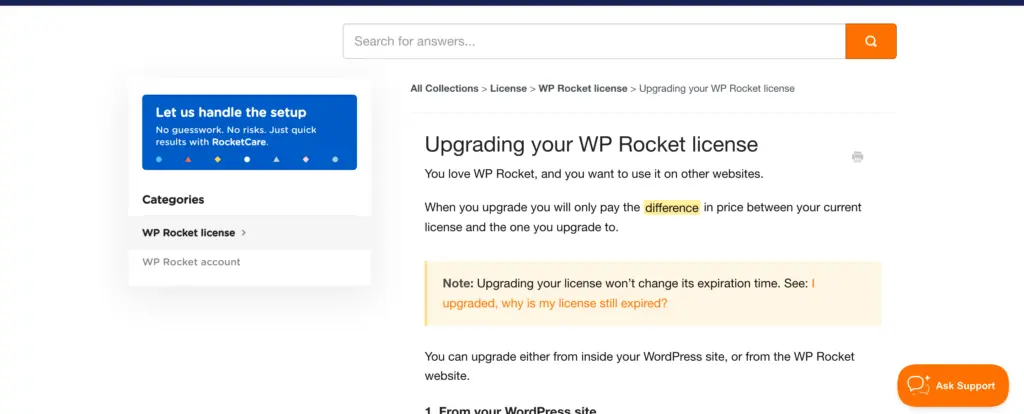Click the bold 'Note:' label
1024x414 pixels.
tap(458, 284)
